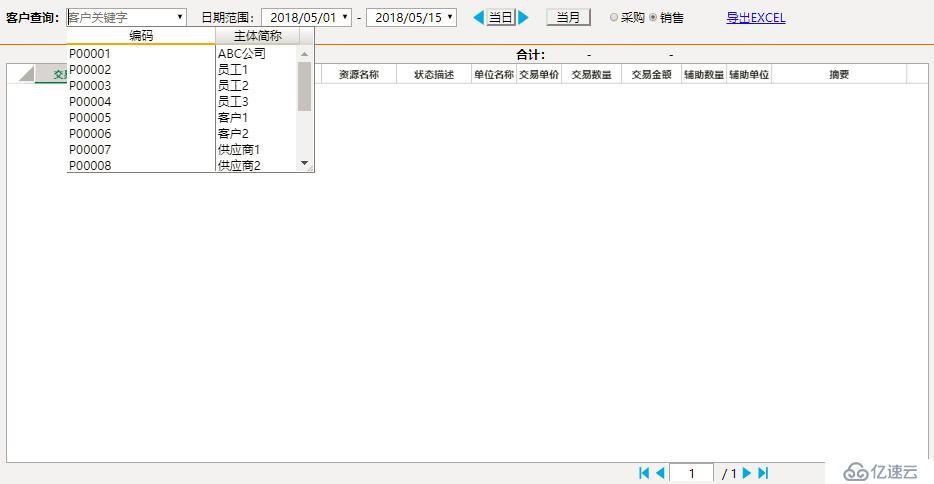Select code P00008 in dropdown list
Image resolution: width=934 pixels, height=484 pixels.
90,166
